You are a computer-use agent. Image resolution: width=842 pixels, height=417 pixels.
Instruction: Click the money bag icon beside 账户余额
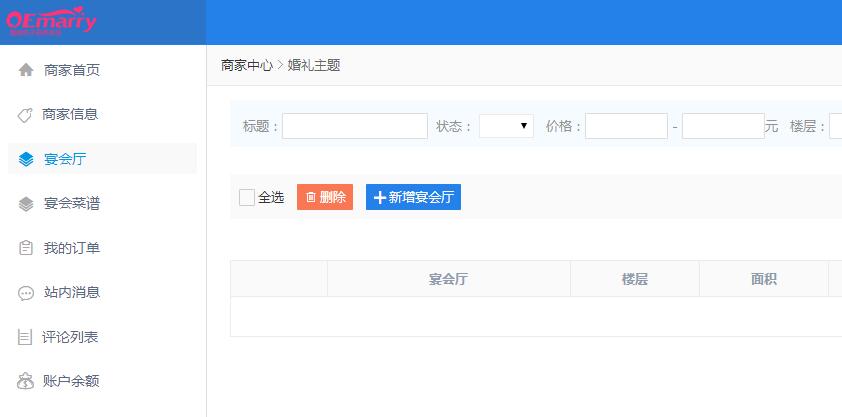[x=25, y=382]
